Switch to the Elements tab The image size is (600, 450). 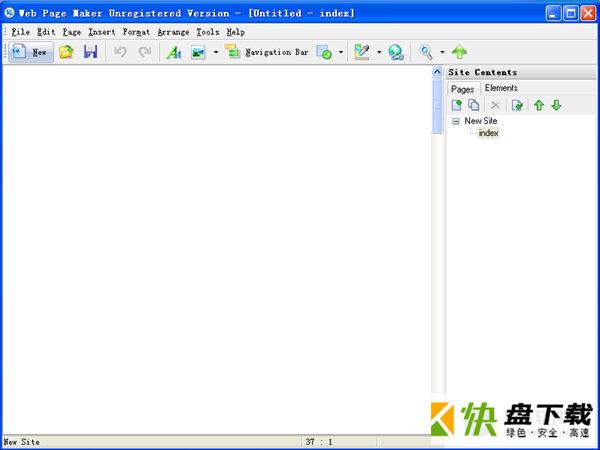pyautogui.click(x=501, y=88)
